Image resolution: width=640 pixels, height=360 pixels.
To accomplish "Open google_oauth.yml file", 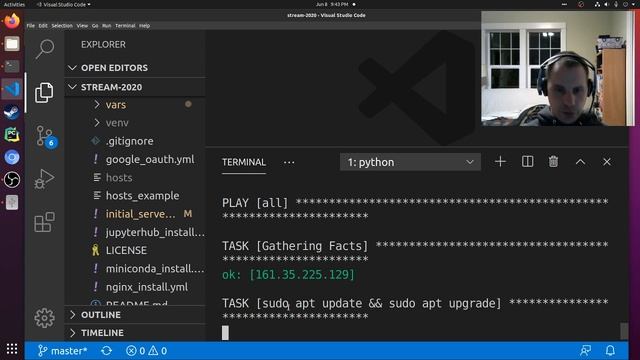I will click(135, 159).
